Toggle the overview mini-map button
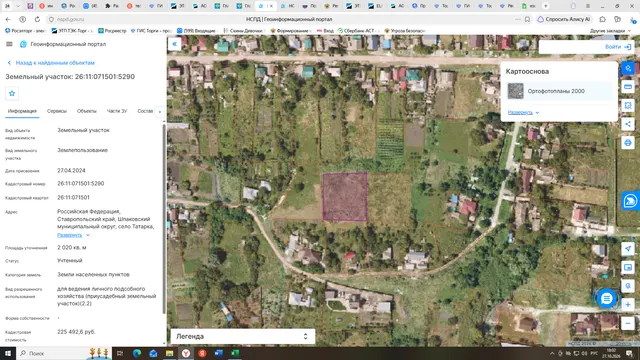The height and width of the screenshot is (360, 640). (x=628, y=267)
